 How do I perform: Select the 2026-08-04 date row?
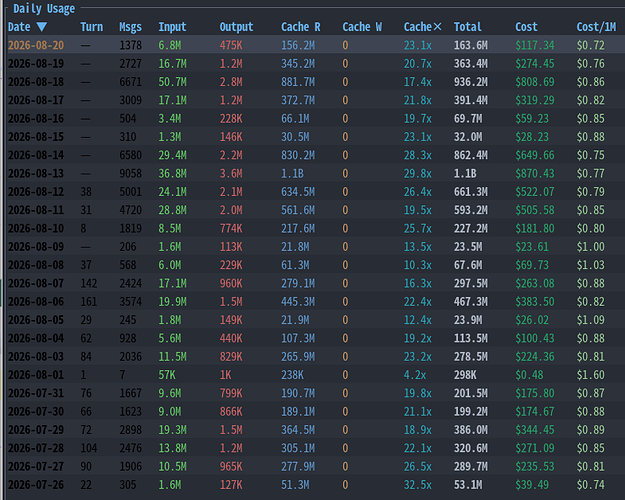316,339
